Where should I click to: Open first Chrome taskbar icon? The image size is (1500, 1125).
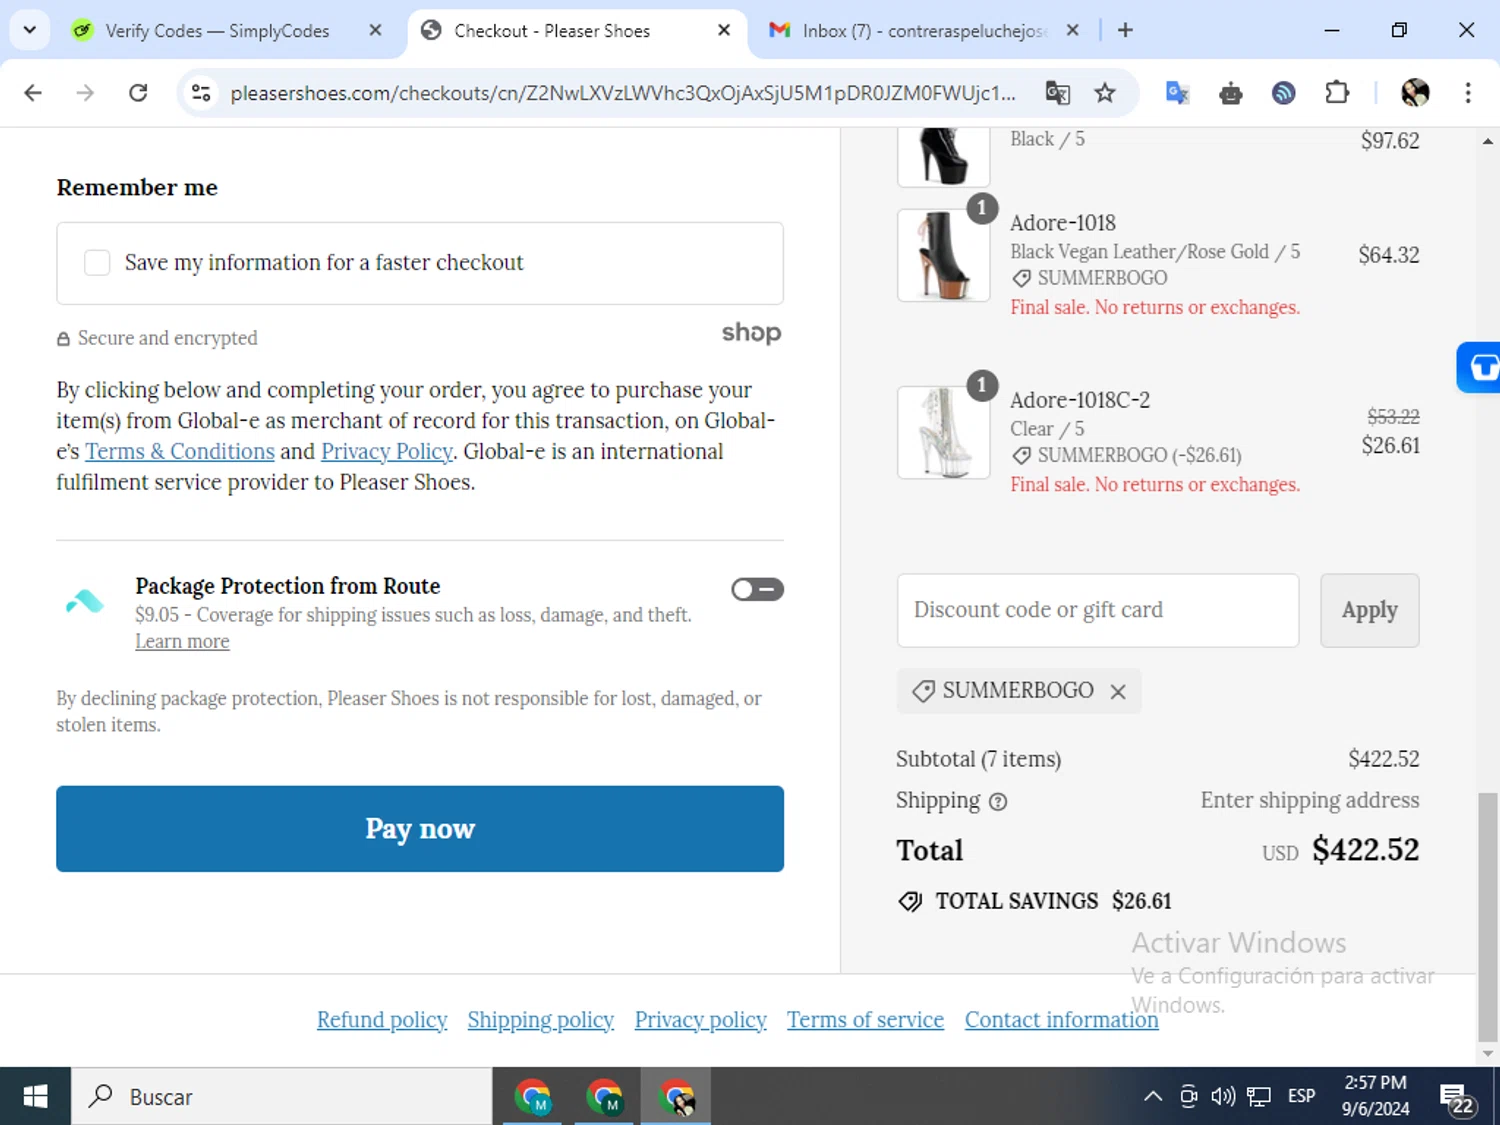[532, 1097]
